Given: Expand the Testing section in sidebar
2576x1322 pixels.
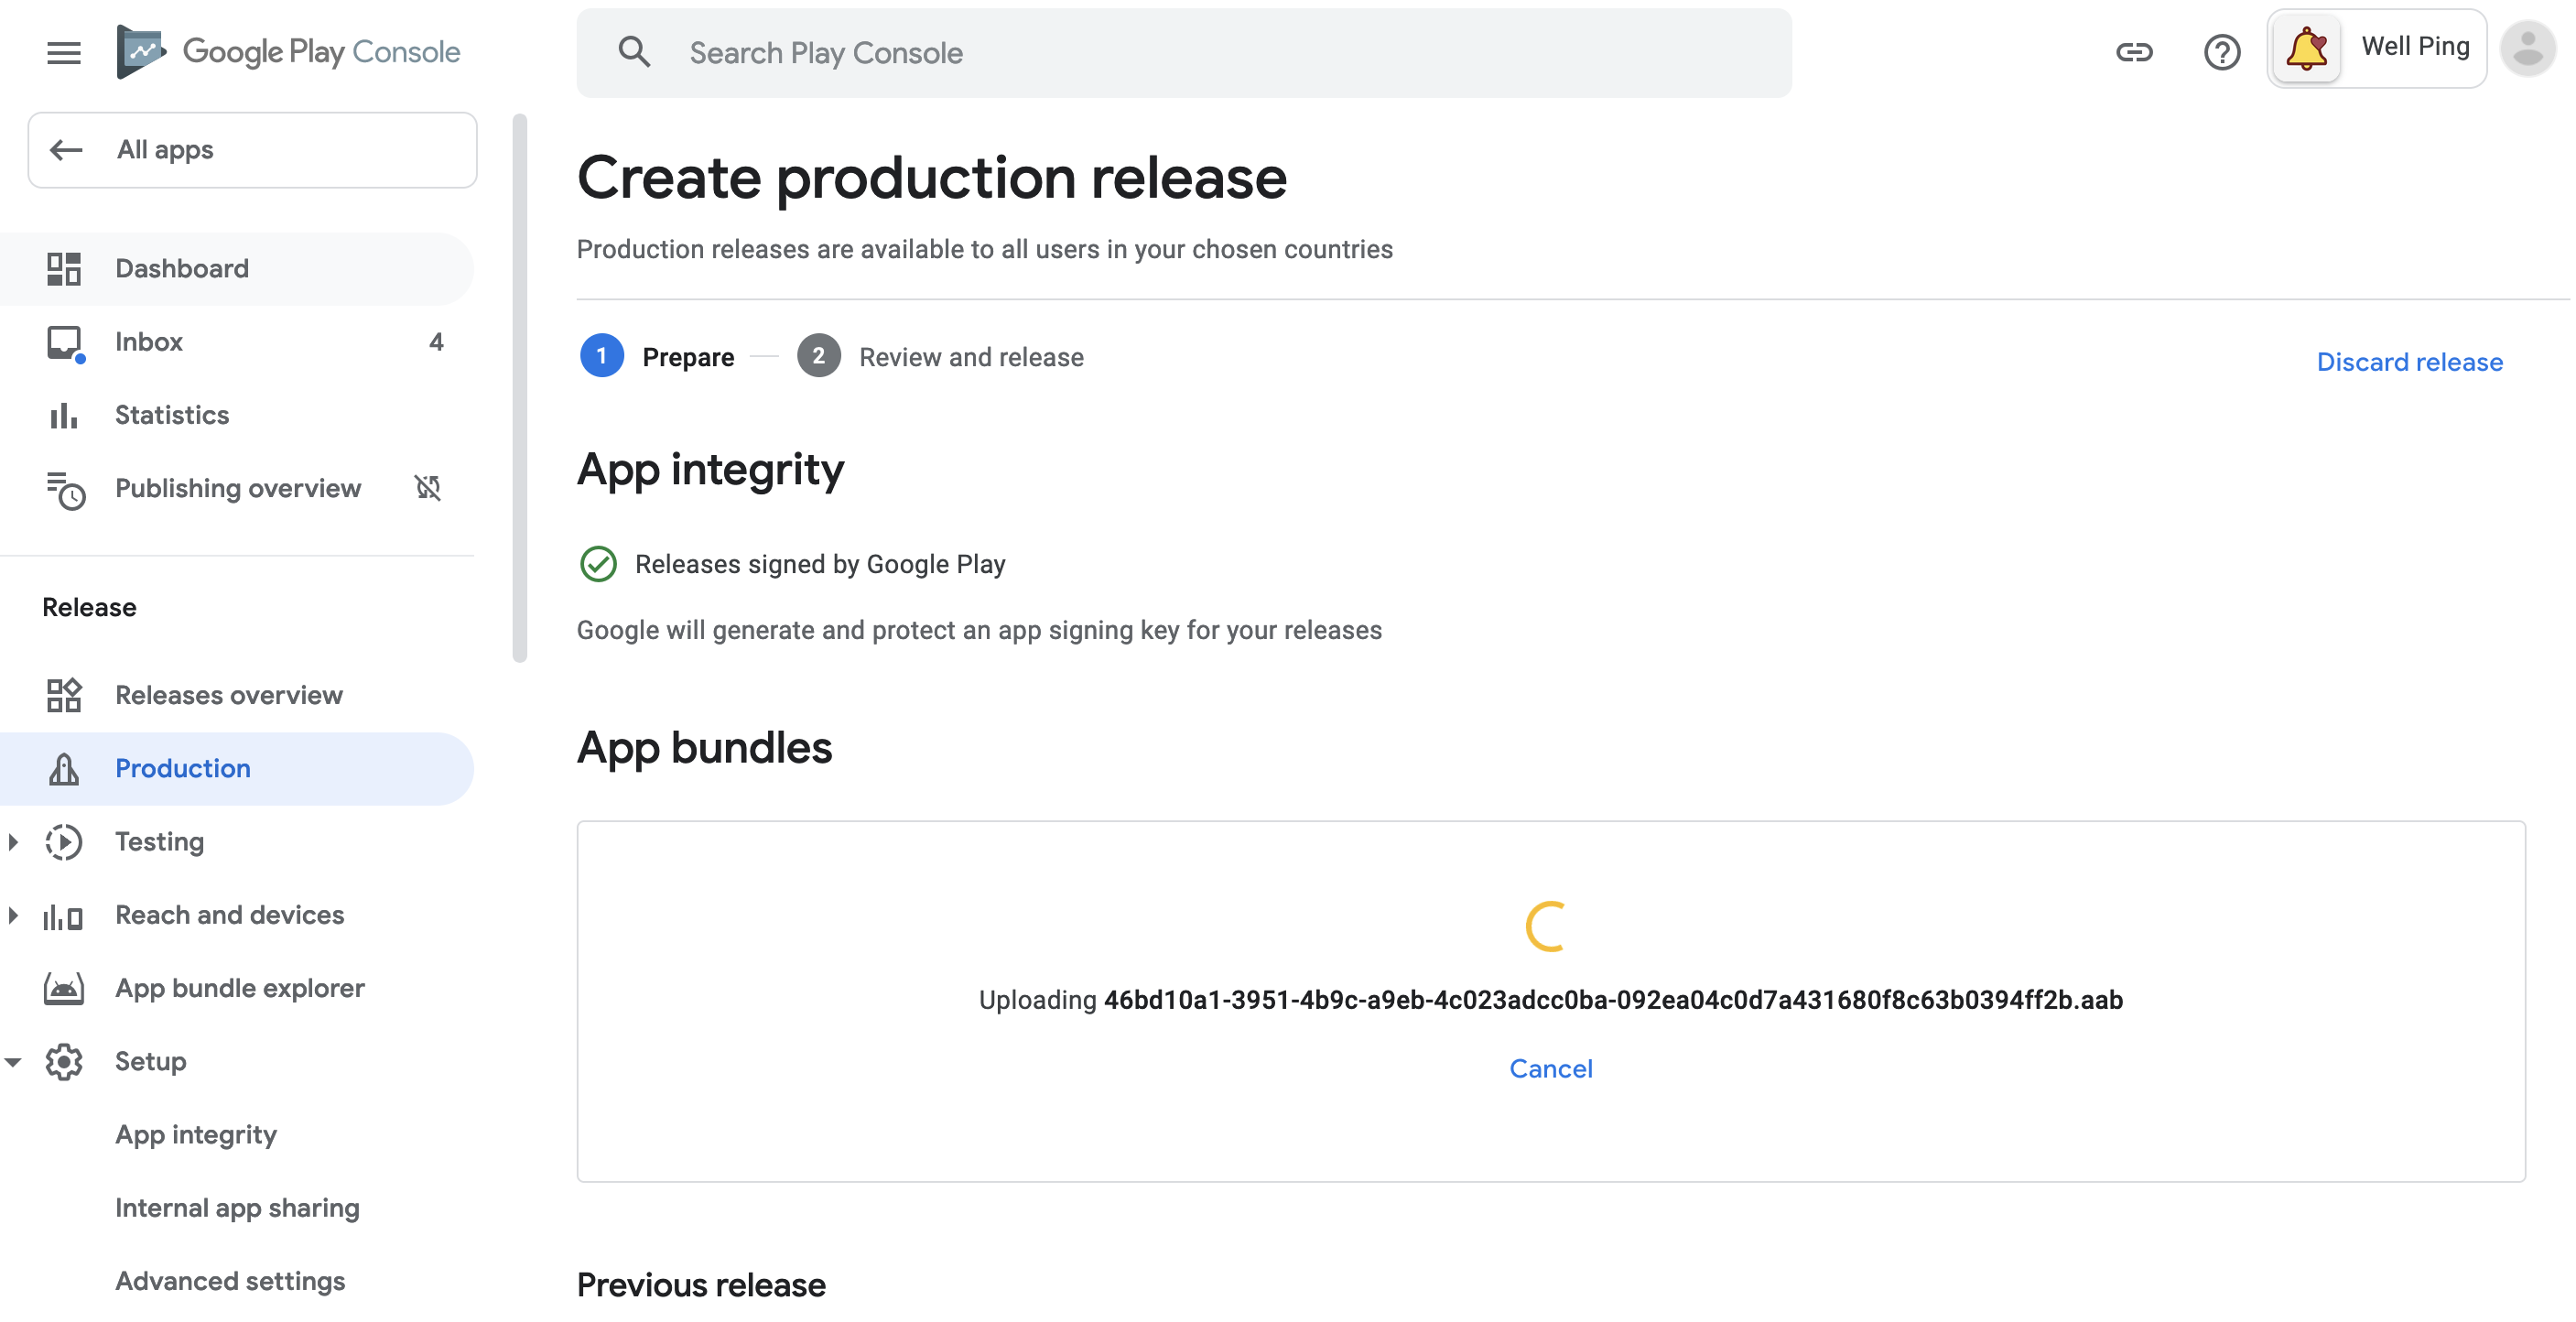Looking at the screenshot, I should tap(14, 841).
